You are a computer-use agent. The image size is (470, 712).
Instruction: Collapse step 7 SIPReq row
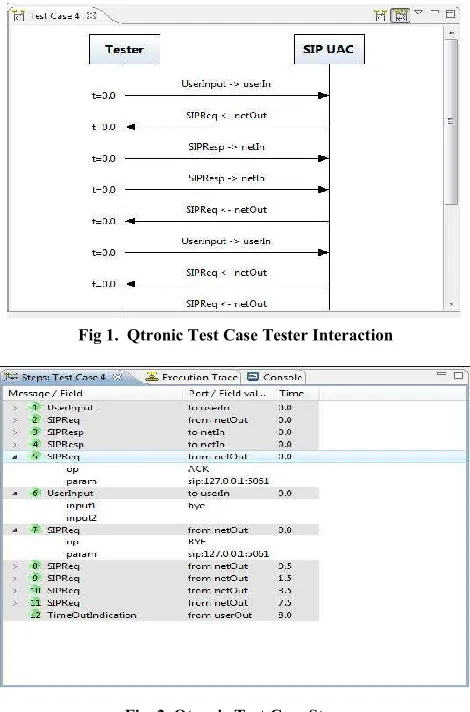point(15,530)
